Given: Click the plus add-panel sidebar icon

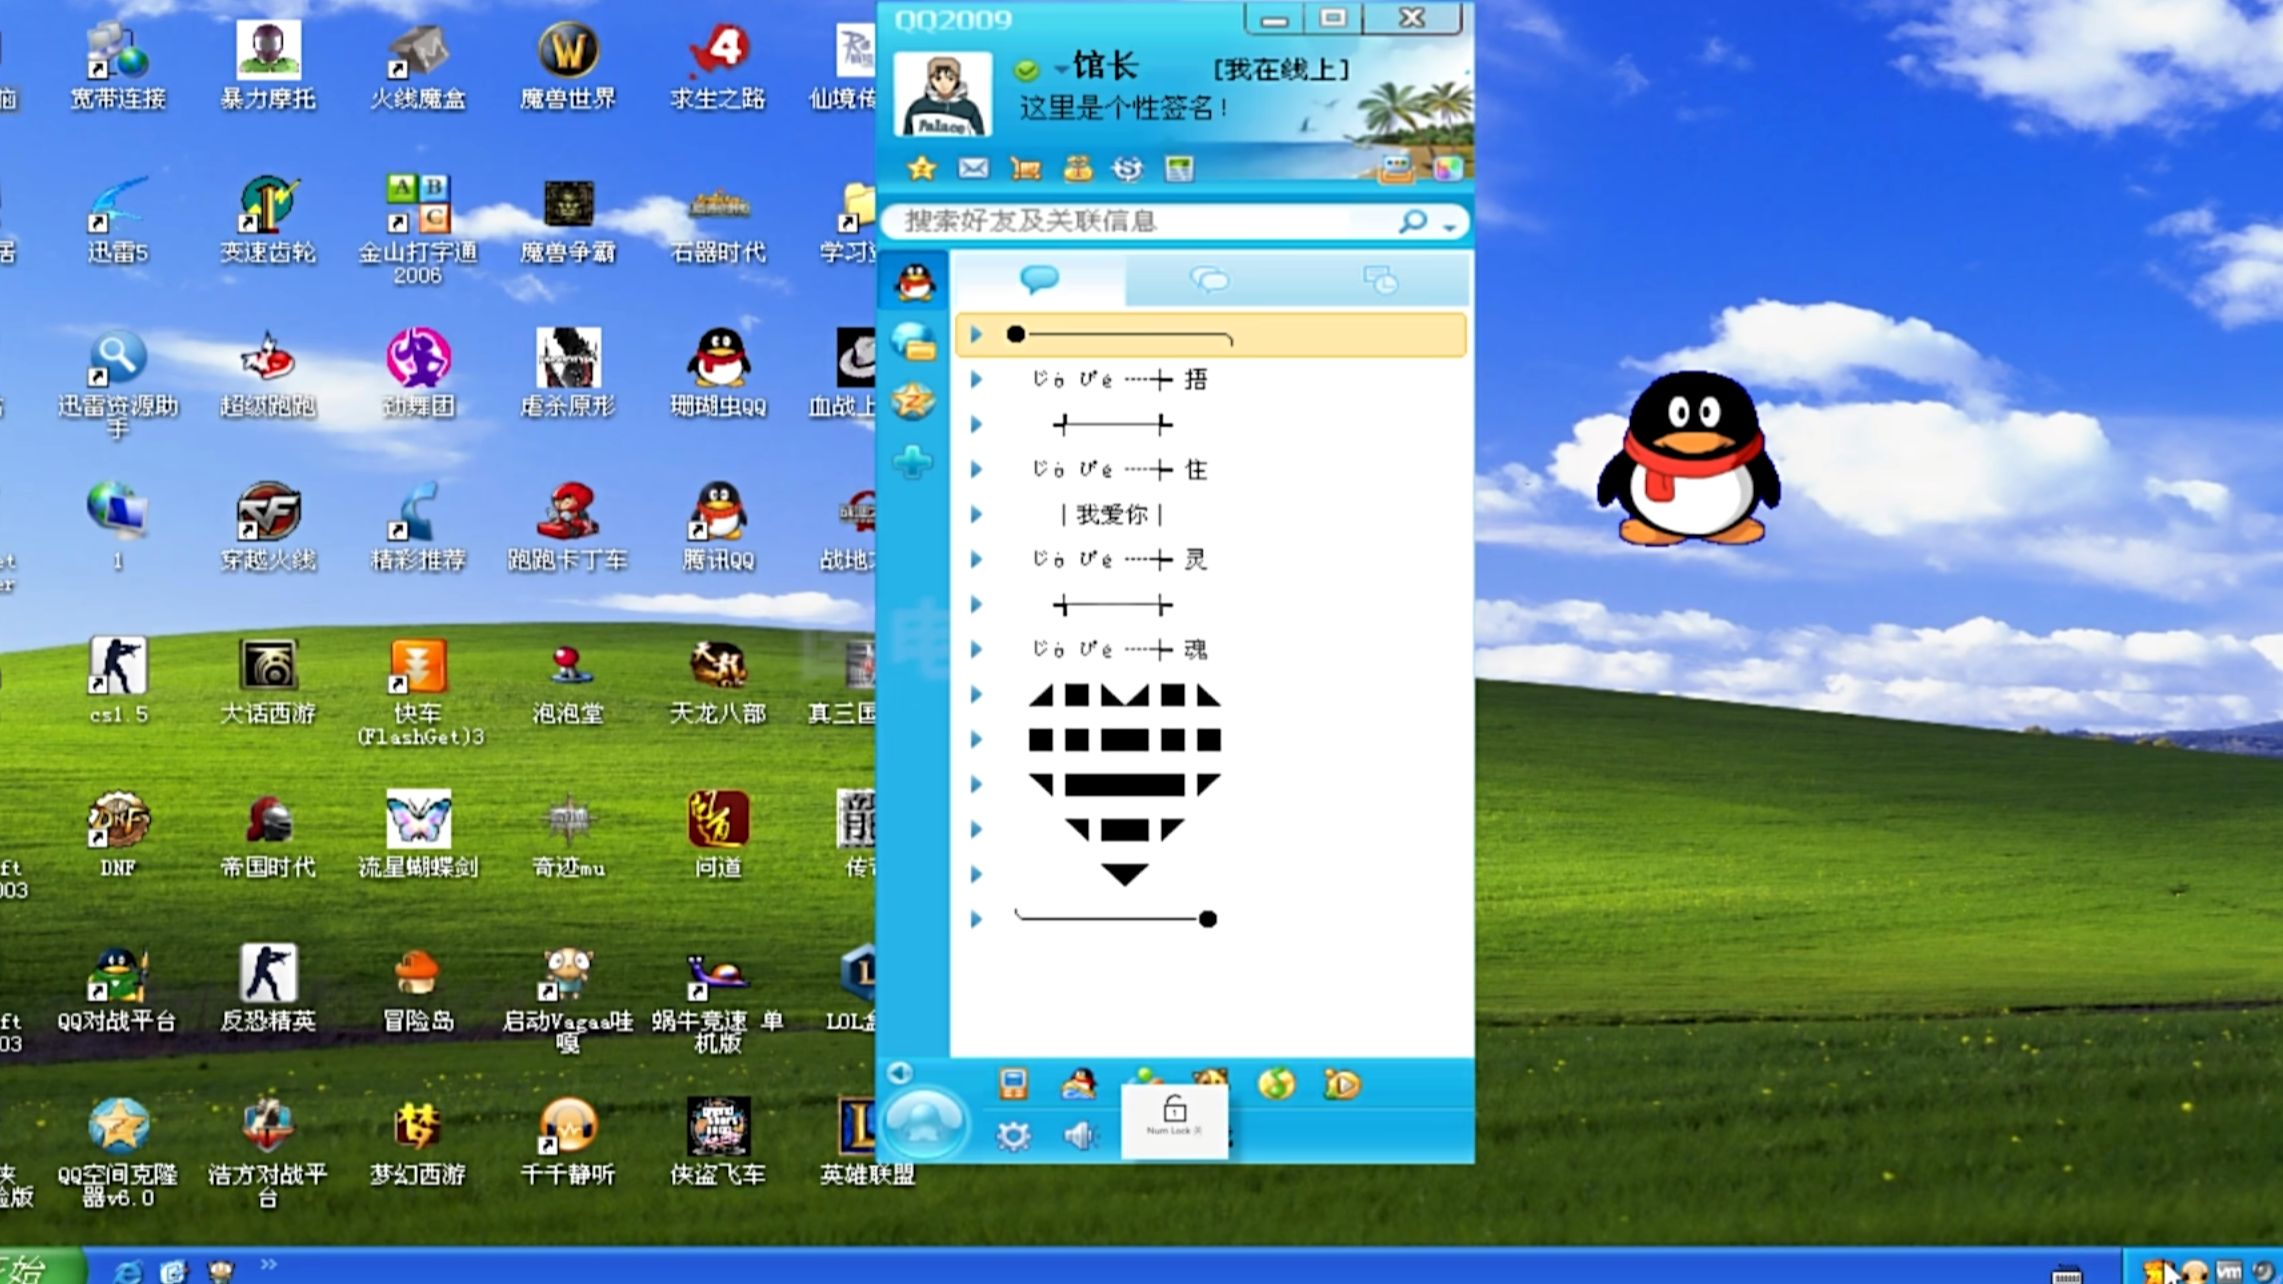Looking at the screenshot, I should coord(912,462).
